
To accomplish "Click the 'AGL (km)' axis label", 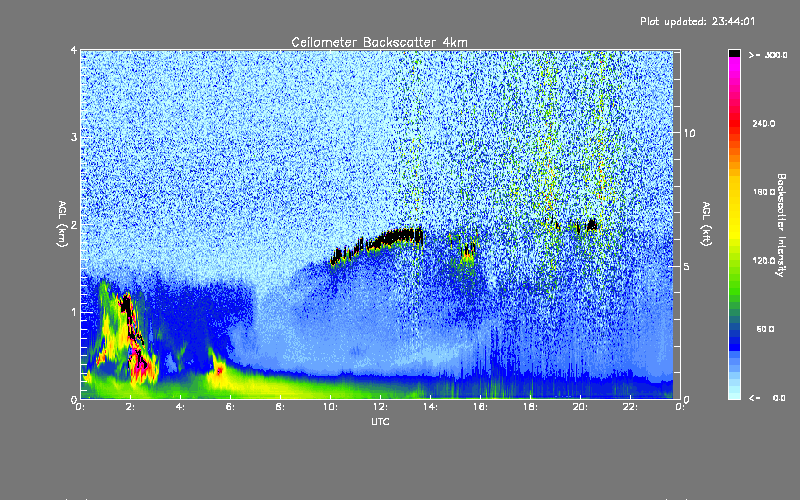I will click(62, 224).
